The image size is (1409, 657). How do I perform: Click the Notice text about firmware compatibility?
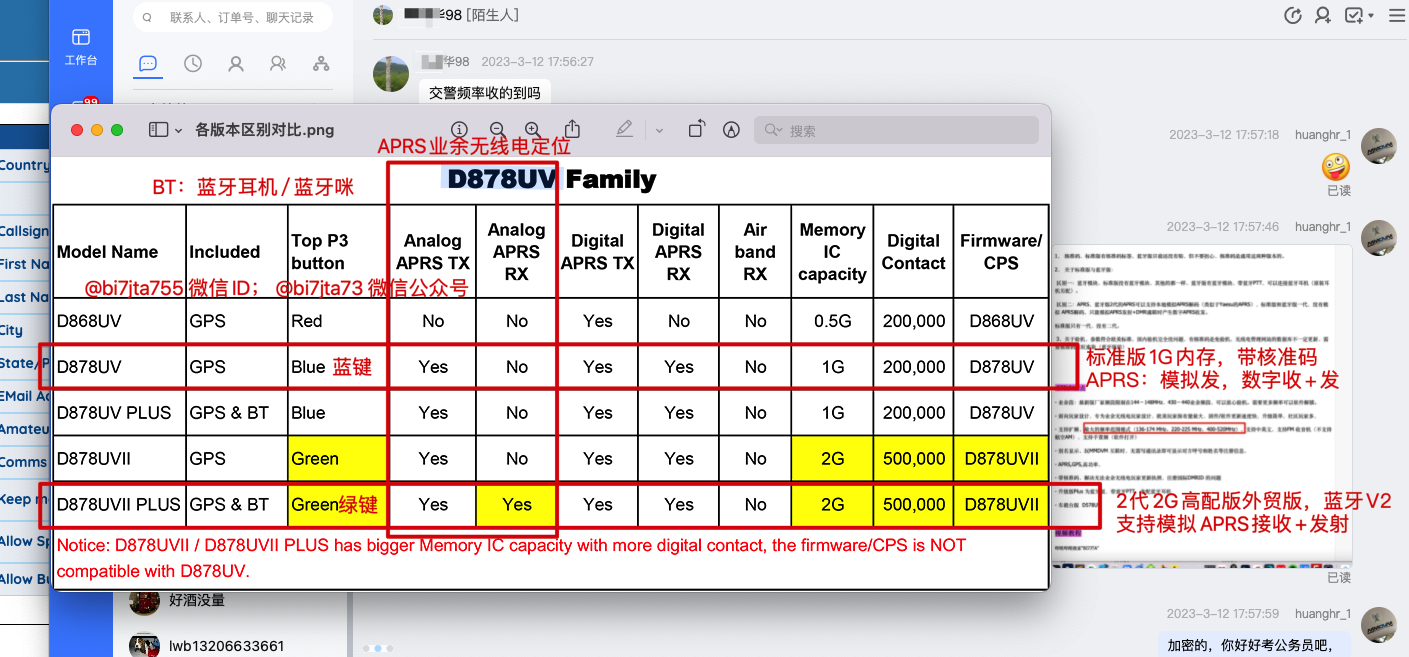point(511,559)
